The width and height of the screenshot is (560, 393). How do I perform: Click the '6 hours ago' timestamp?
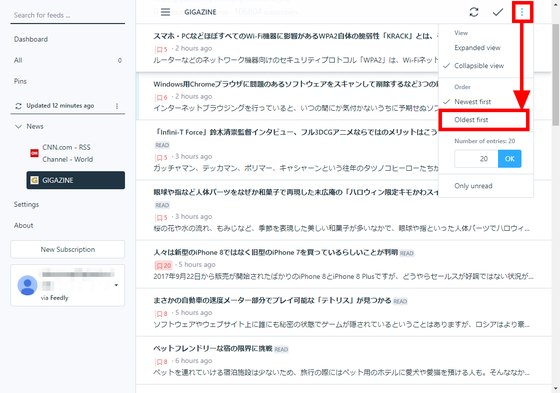(x=193, y=361)
